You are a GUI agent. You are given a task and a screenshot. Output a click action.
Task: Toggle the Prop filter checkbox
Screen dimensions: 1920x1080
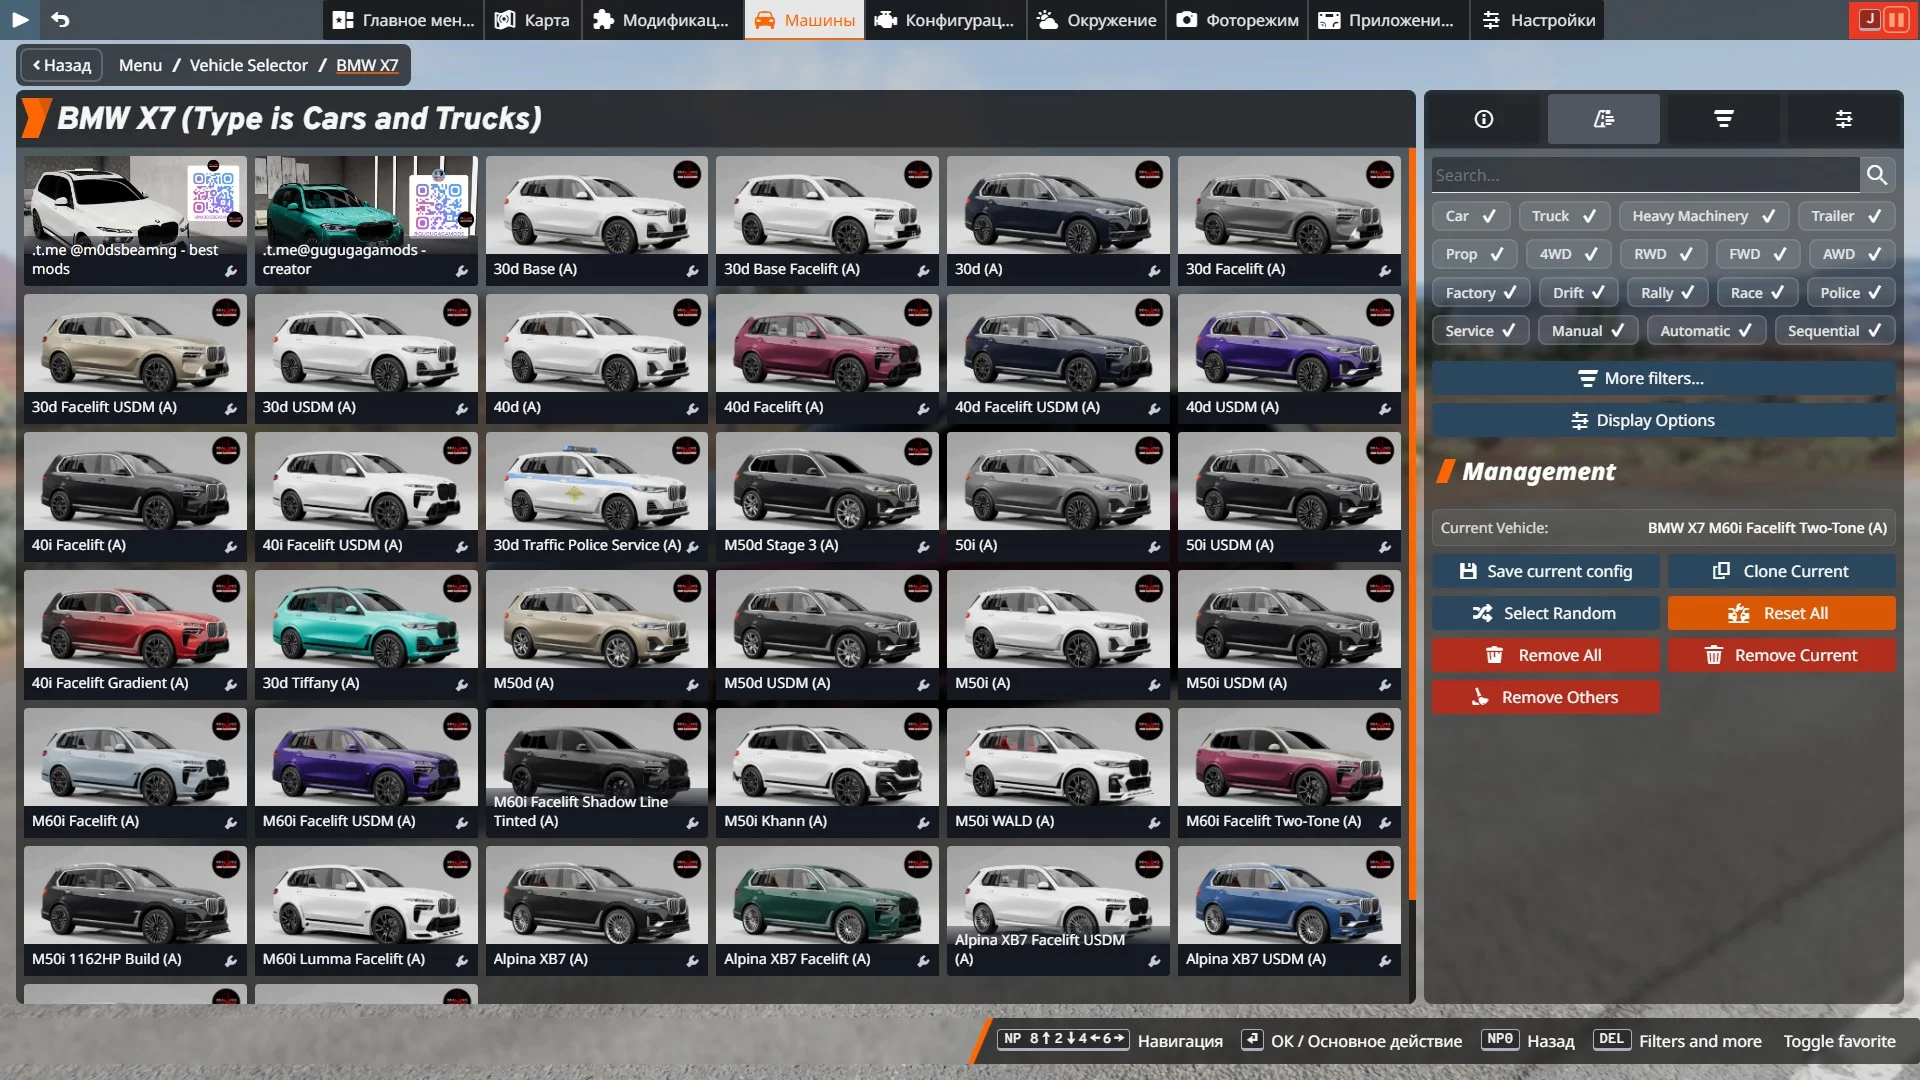1474,254
